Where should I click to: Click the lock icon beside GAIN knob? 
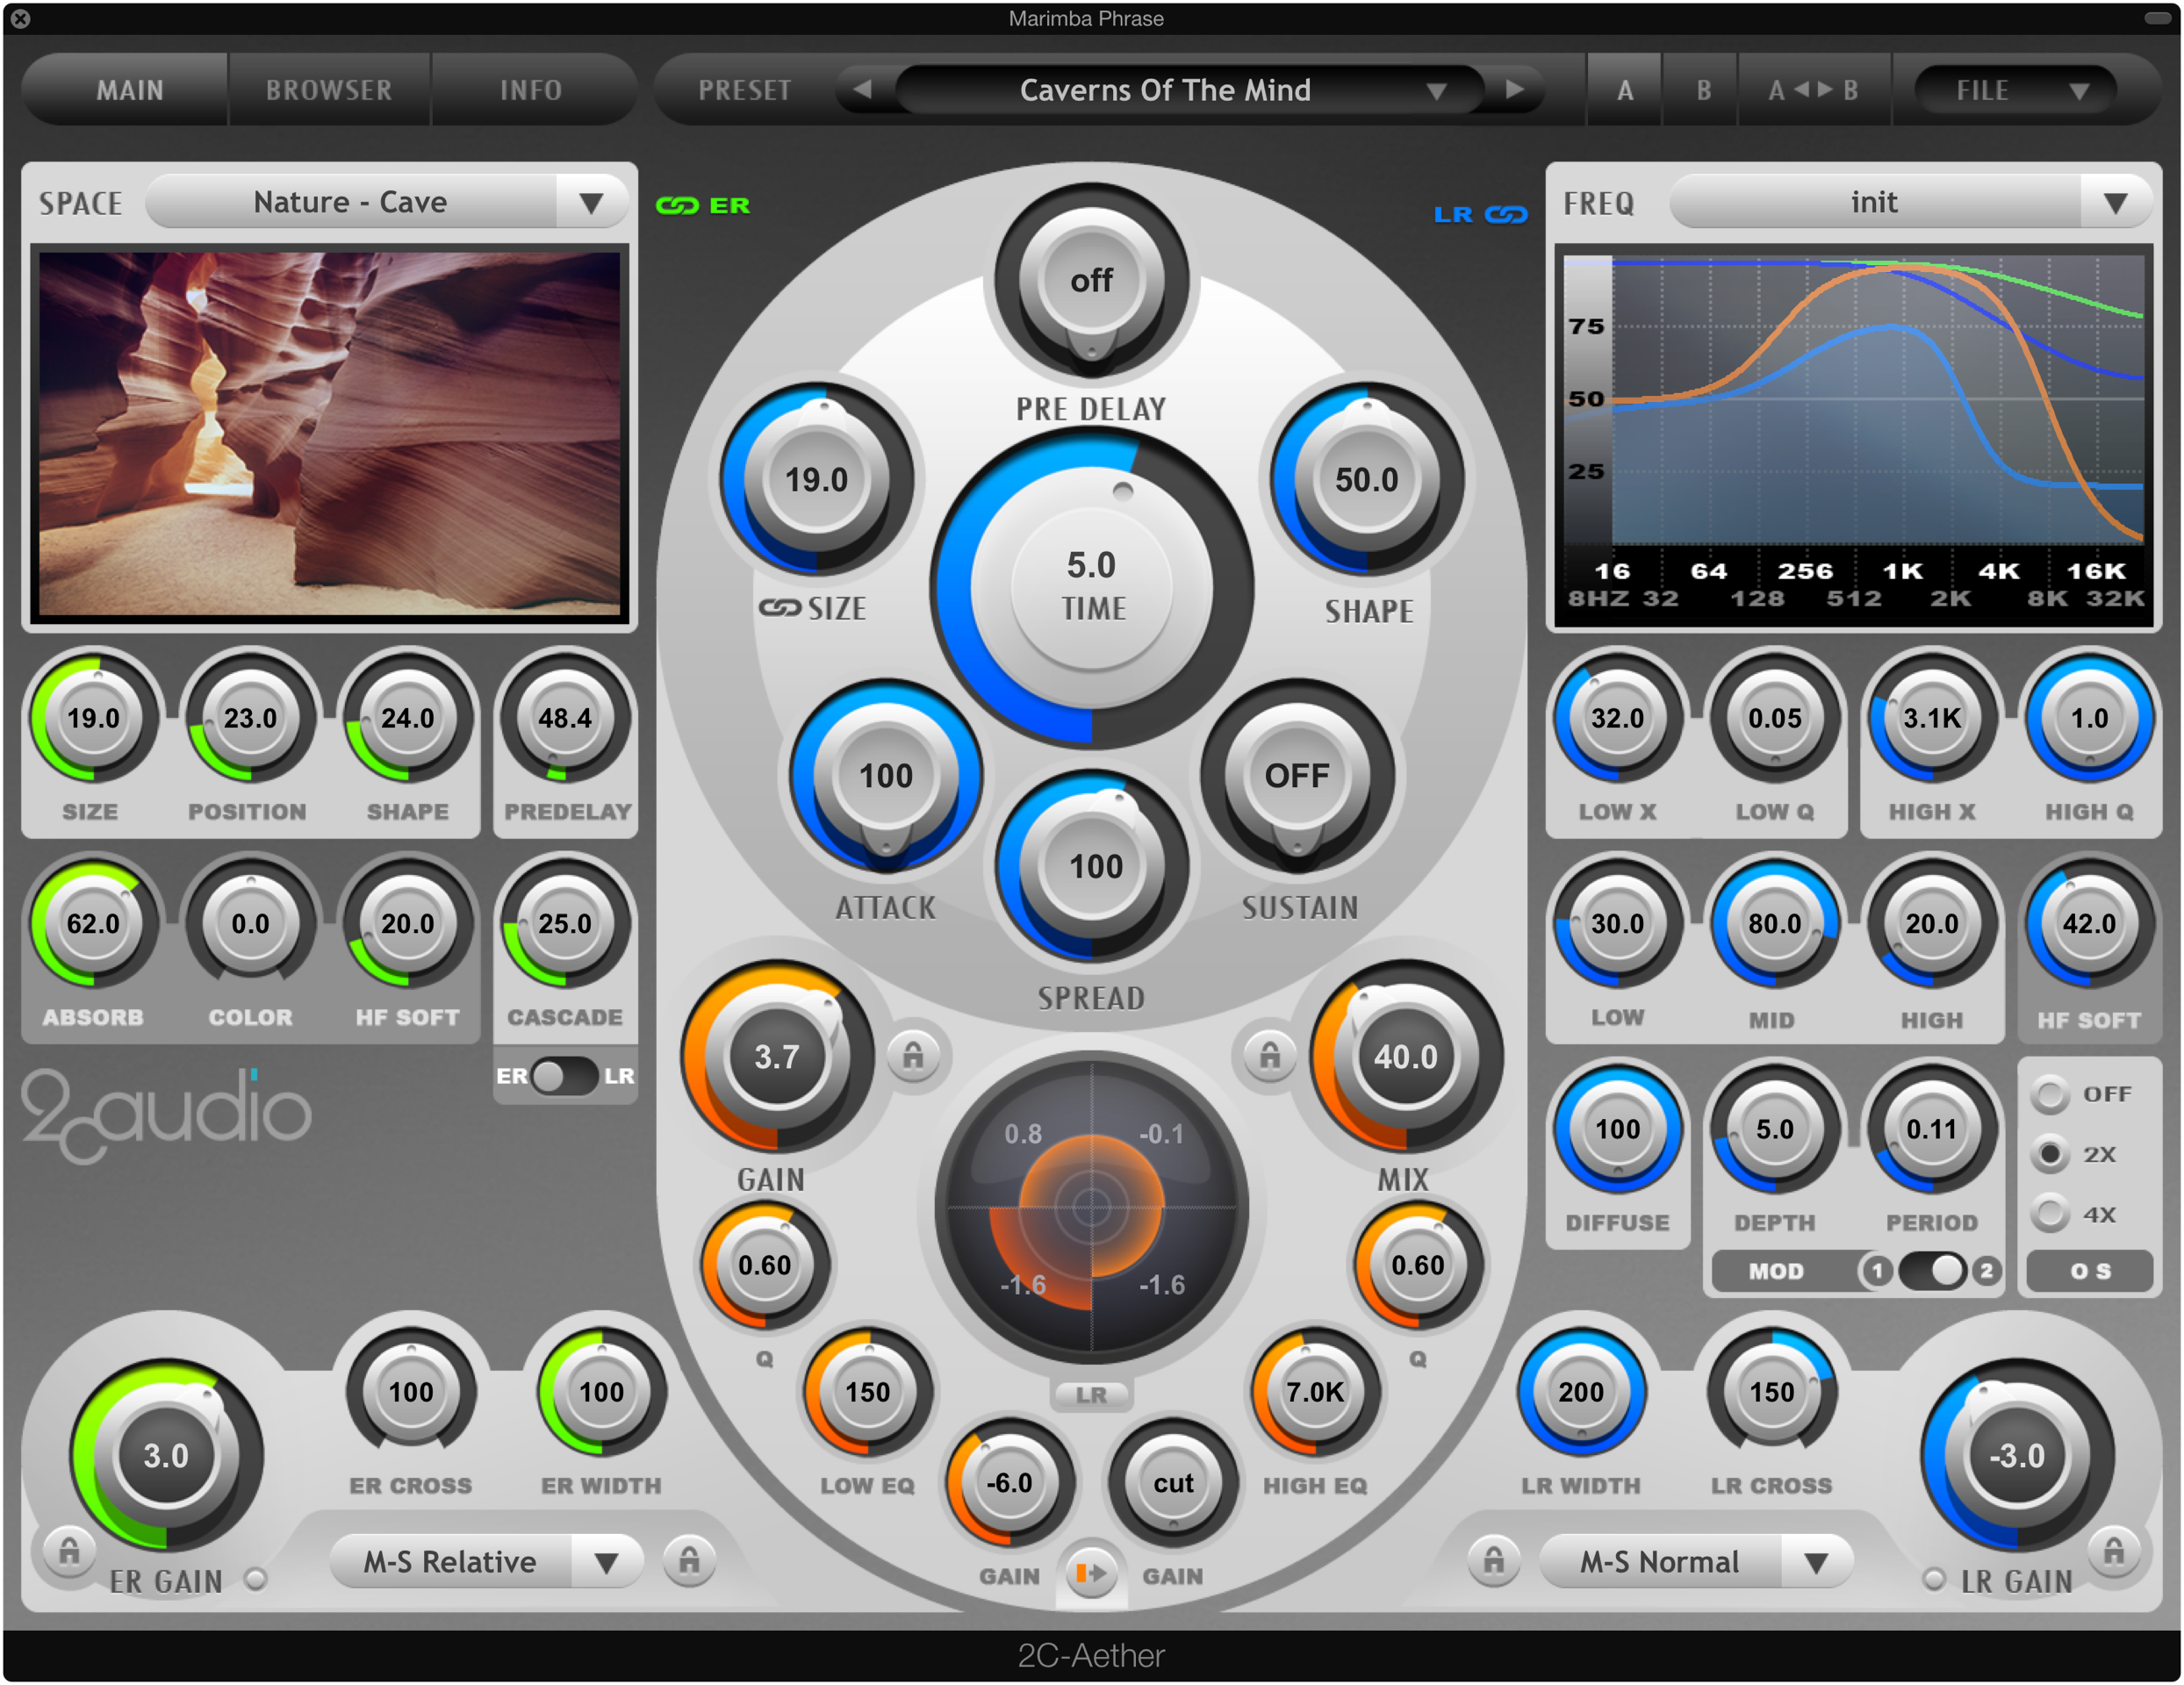tap(913, 1055)
